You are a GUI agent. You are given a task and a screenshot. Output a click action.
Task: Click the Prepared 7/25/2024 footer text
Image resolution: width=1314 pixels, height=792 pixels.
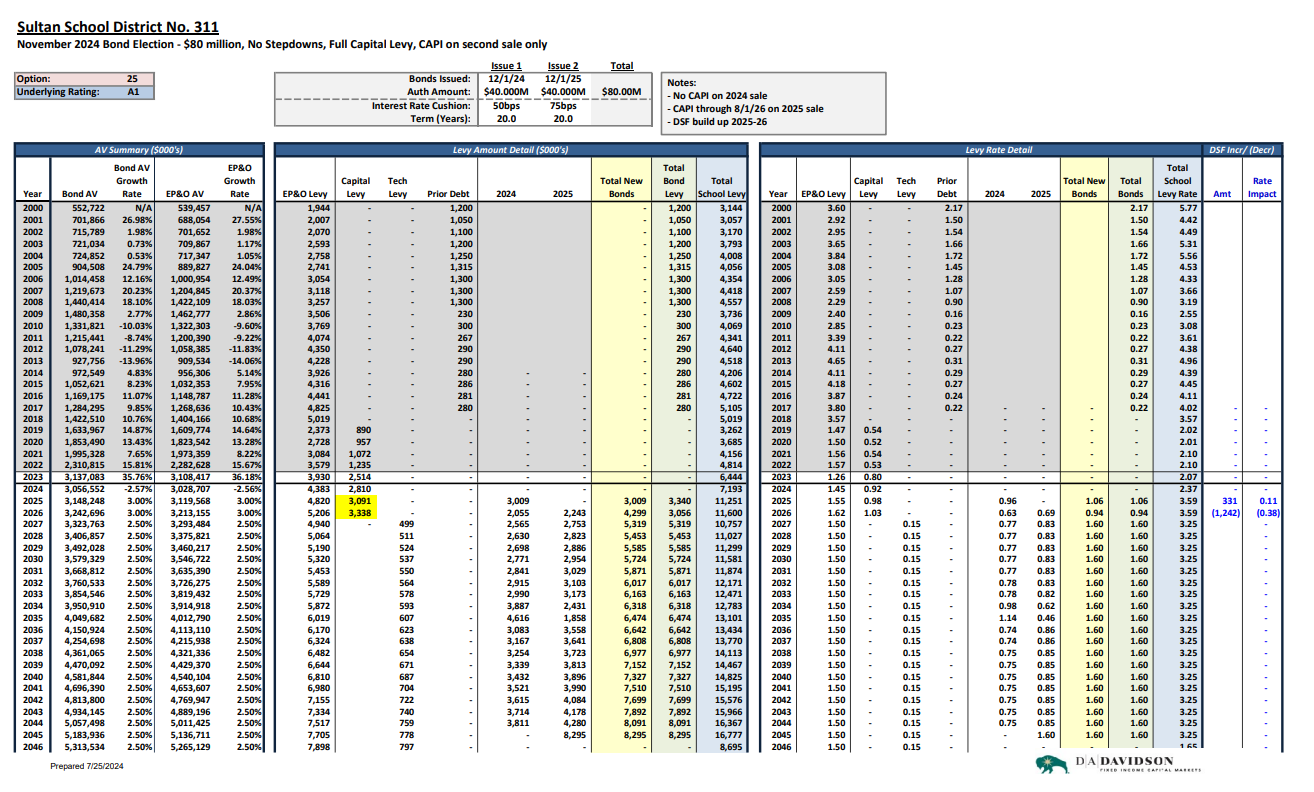tap(86, 766)
